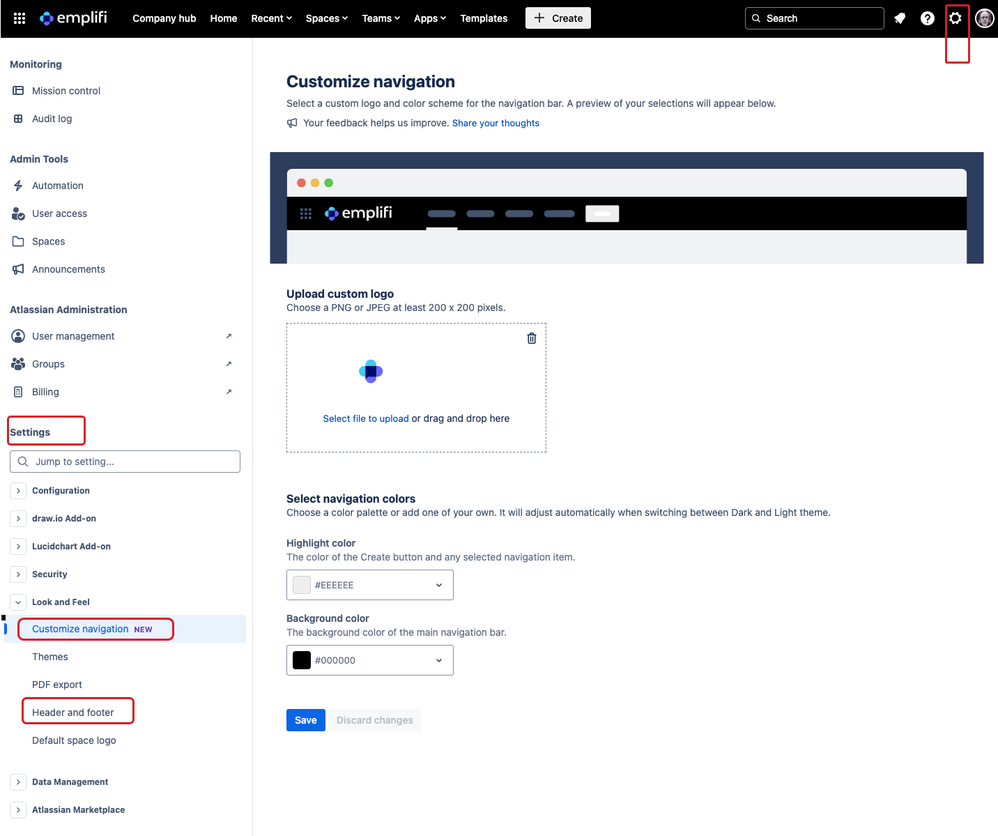Expand the Atlassian Marketplace section
Viewport: 998px width, 836px height.
pos(18,811)
